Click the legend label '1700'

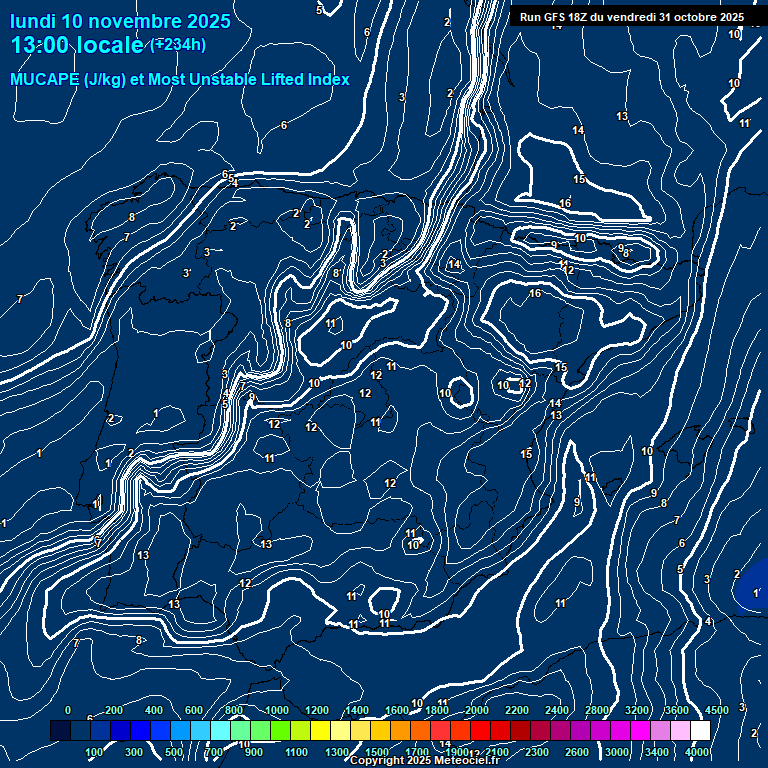pos(417,752)
